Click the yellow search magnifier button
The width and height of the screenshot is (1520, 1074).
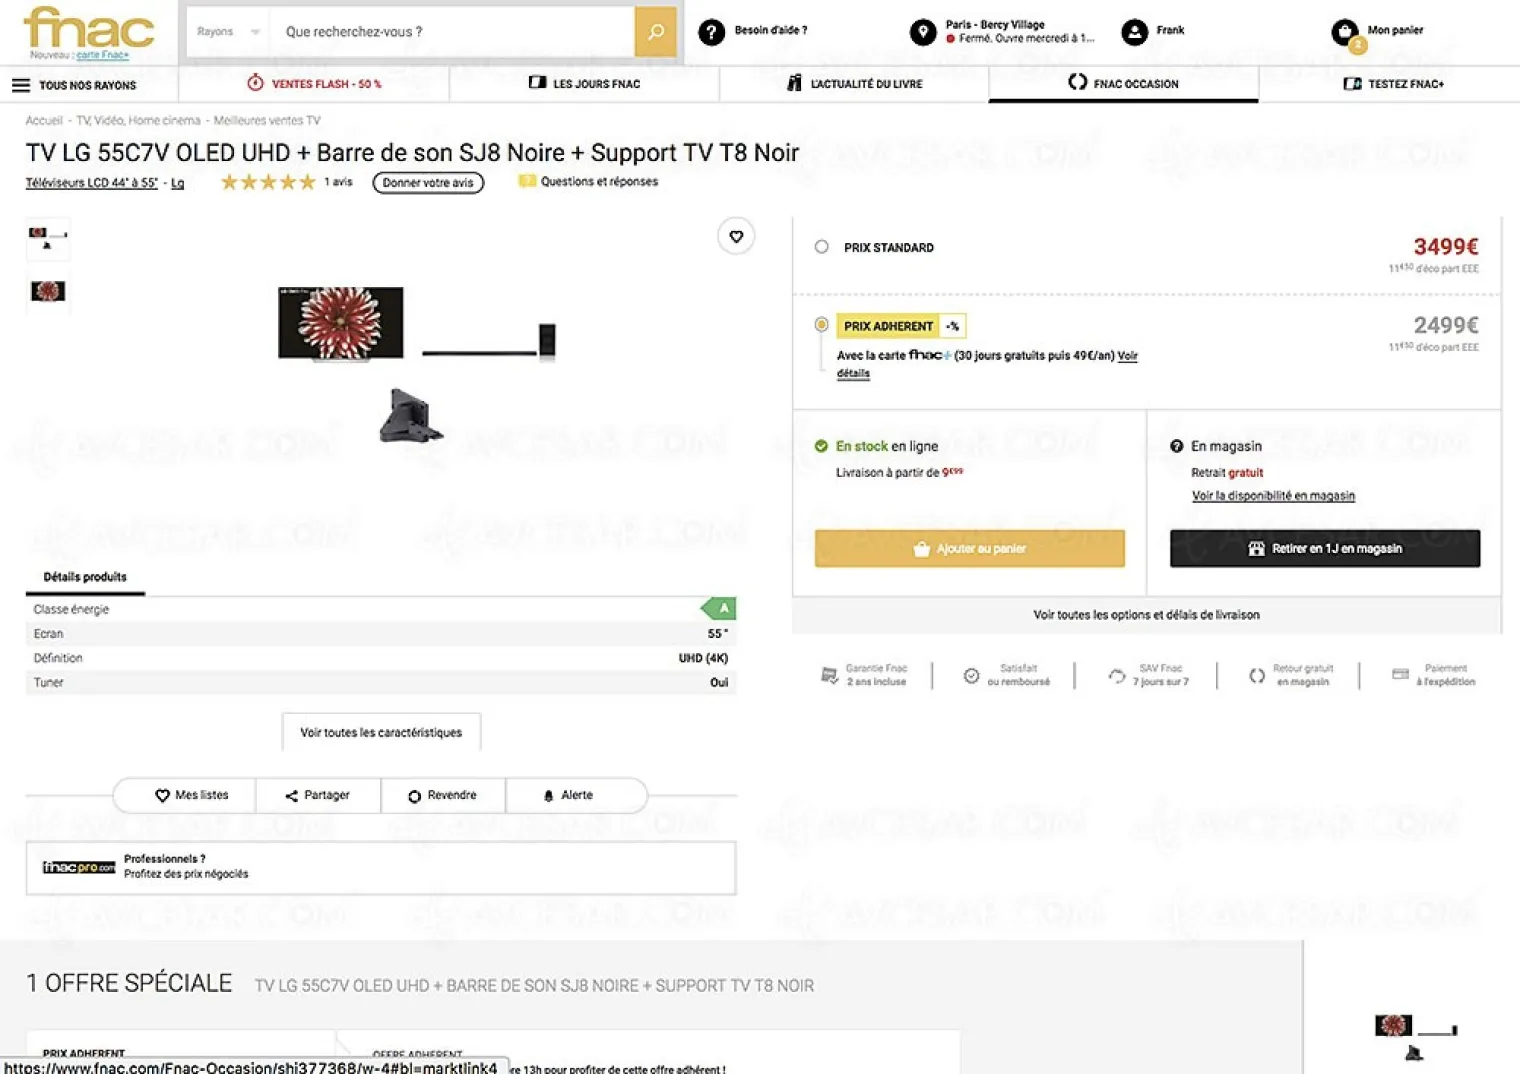655,32
